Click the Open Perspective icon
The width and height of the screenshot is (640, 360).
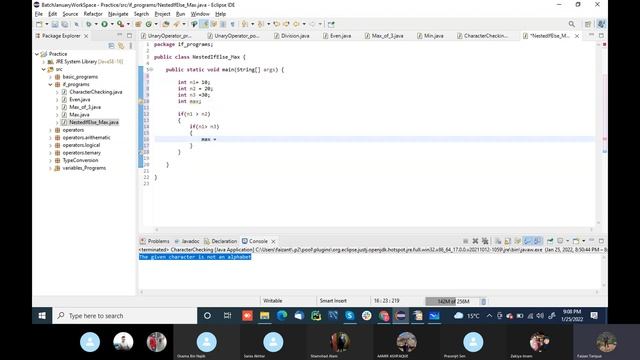[588, 24]
